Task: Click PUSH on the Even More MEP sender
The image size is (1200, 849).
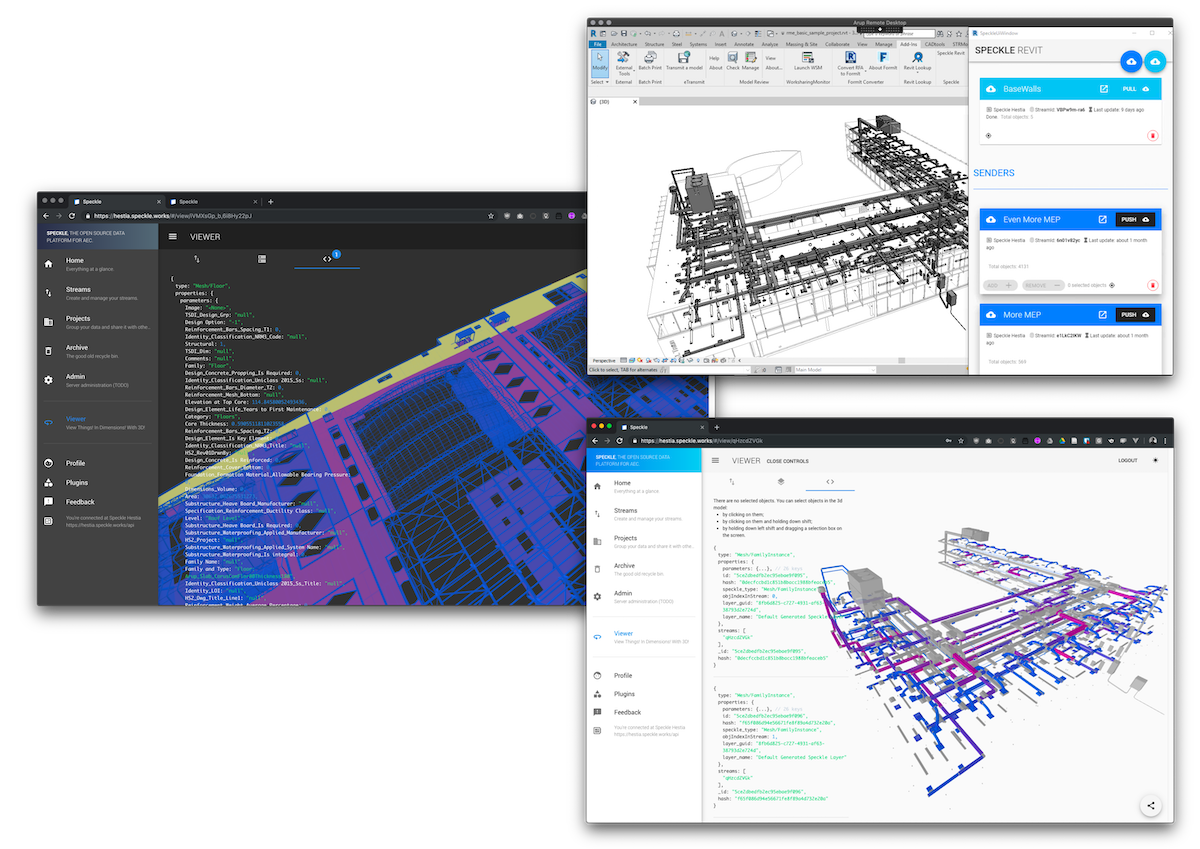Action: [1135, 219]
